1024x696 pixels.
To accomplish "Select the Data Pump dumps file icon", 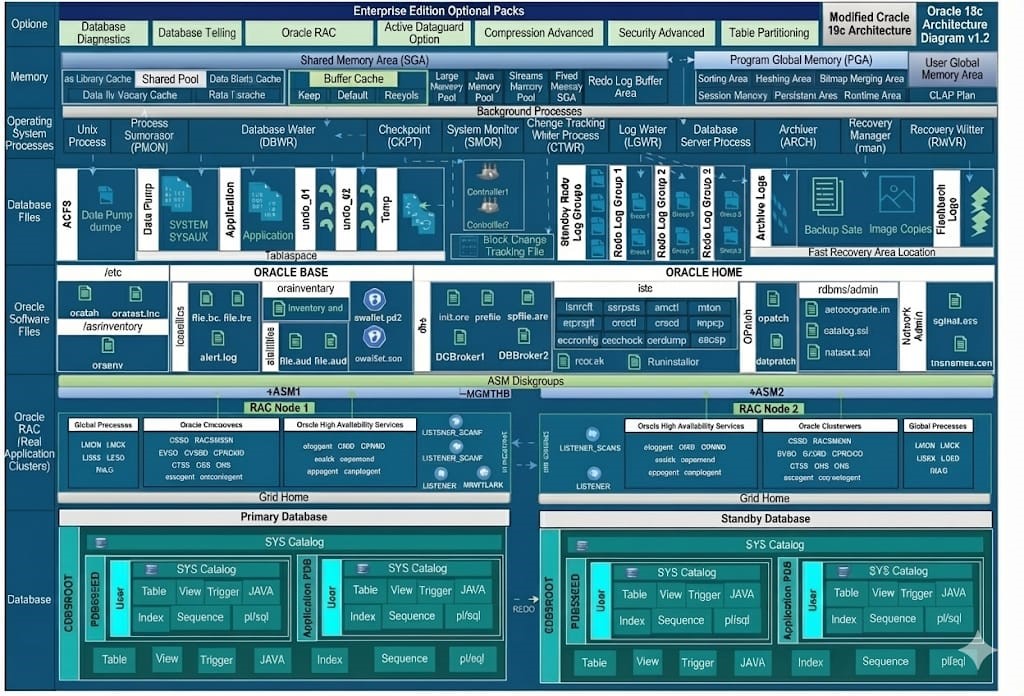I will [105, 194].
